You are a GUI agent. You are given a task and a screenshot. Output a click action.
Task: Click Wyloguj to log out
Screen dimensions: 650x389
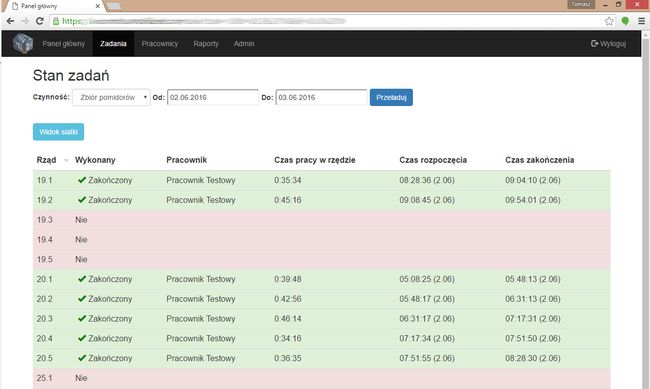pyautogui.click(x=608, y=44)
